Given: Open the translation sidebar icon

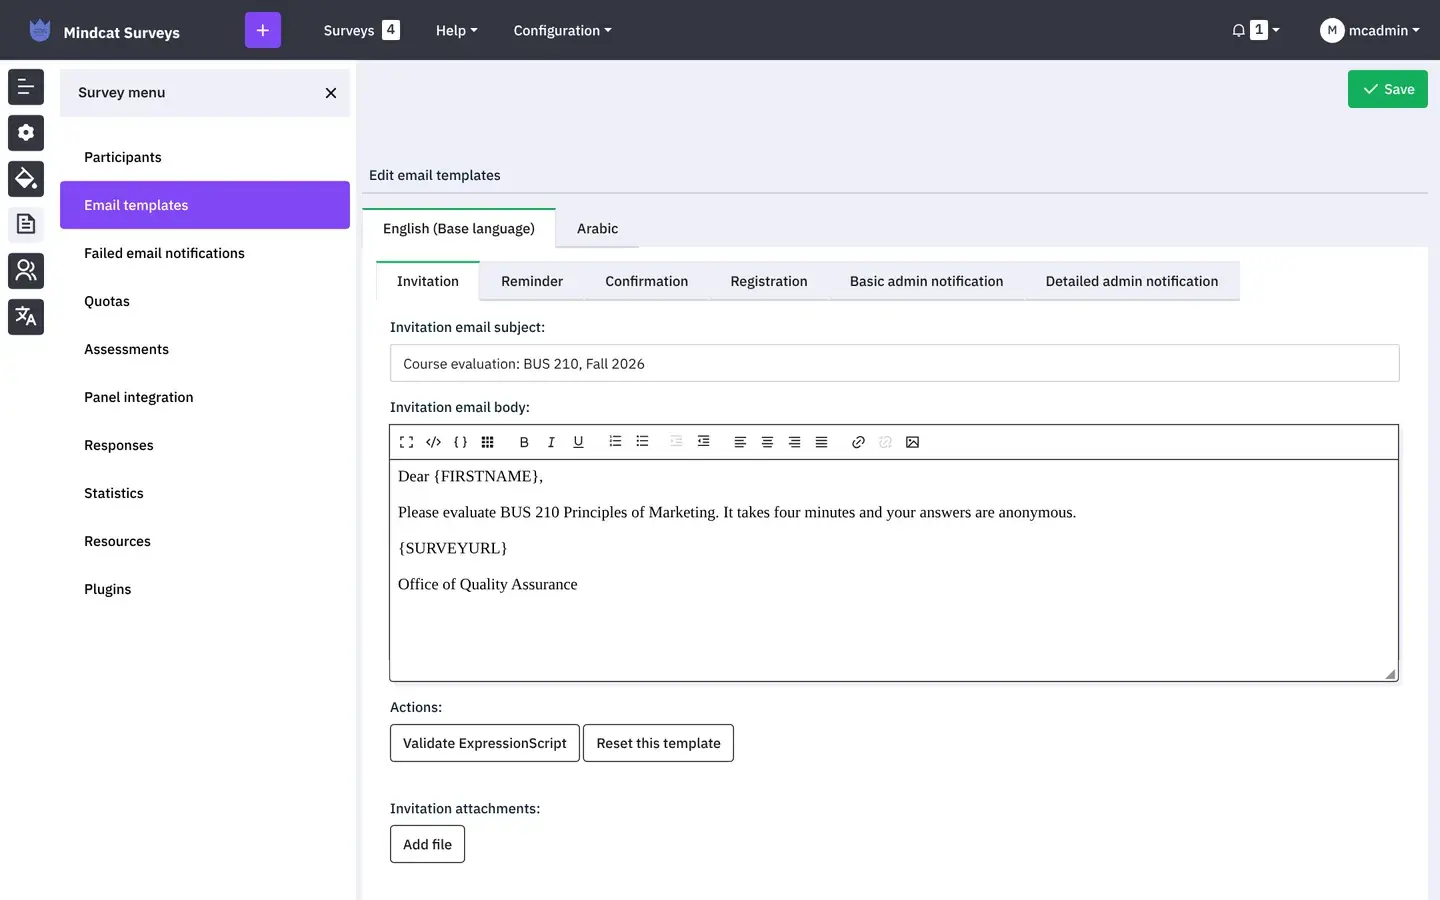Looking at the screenshot, I should click(26, 317).
